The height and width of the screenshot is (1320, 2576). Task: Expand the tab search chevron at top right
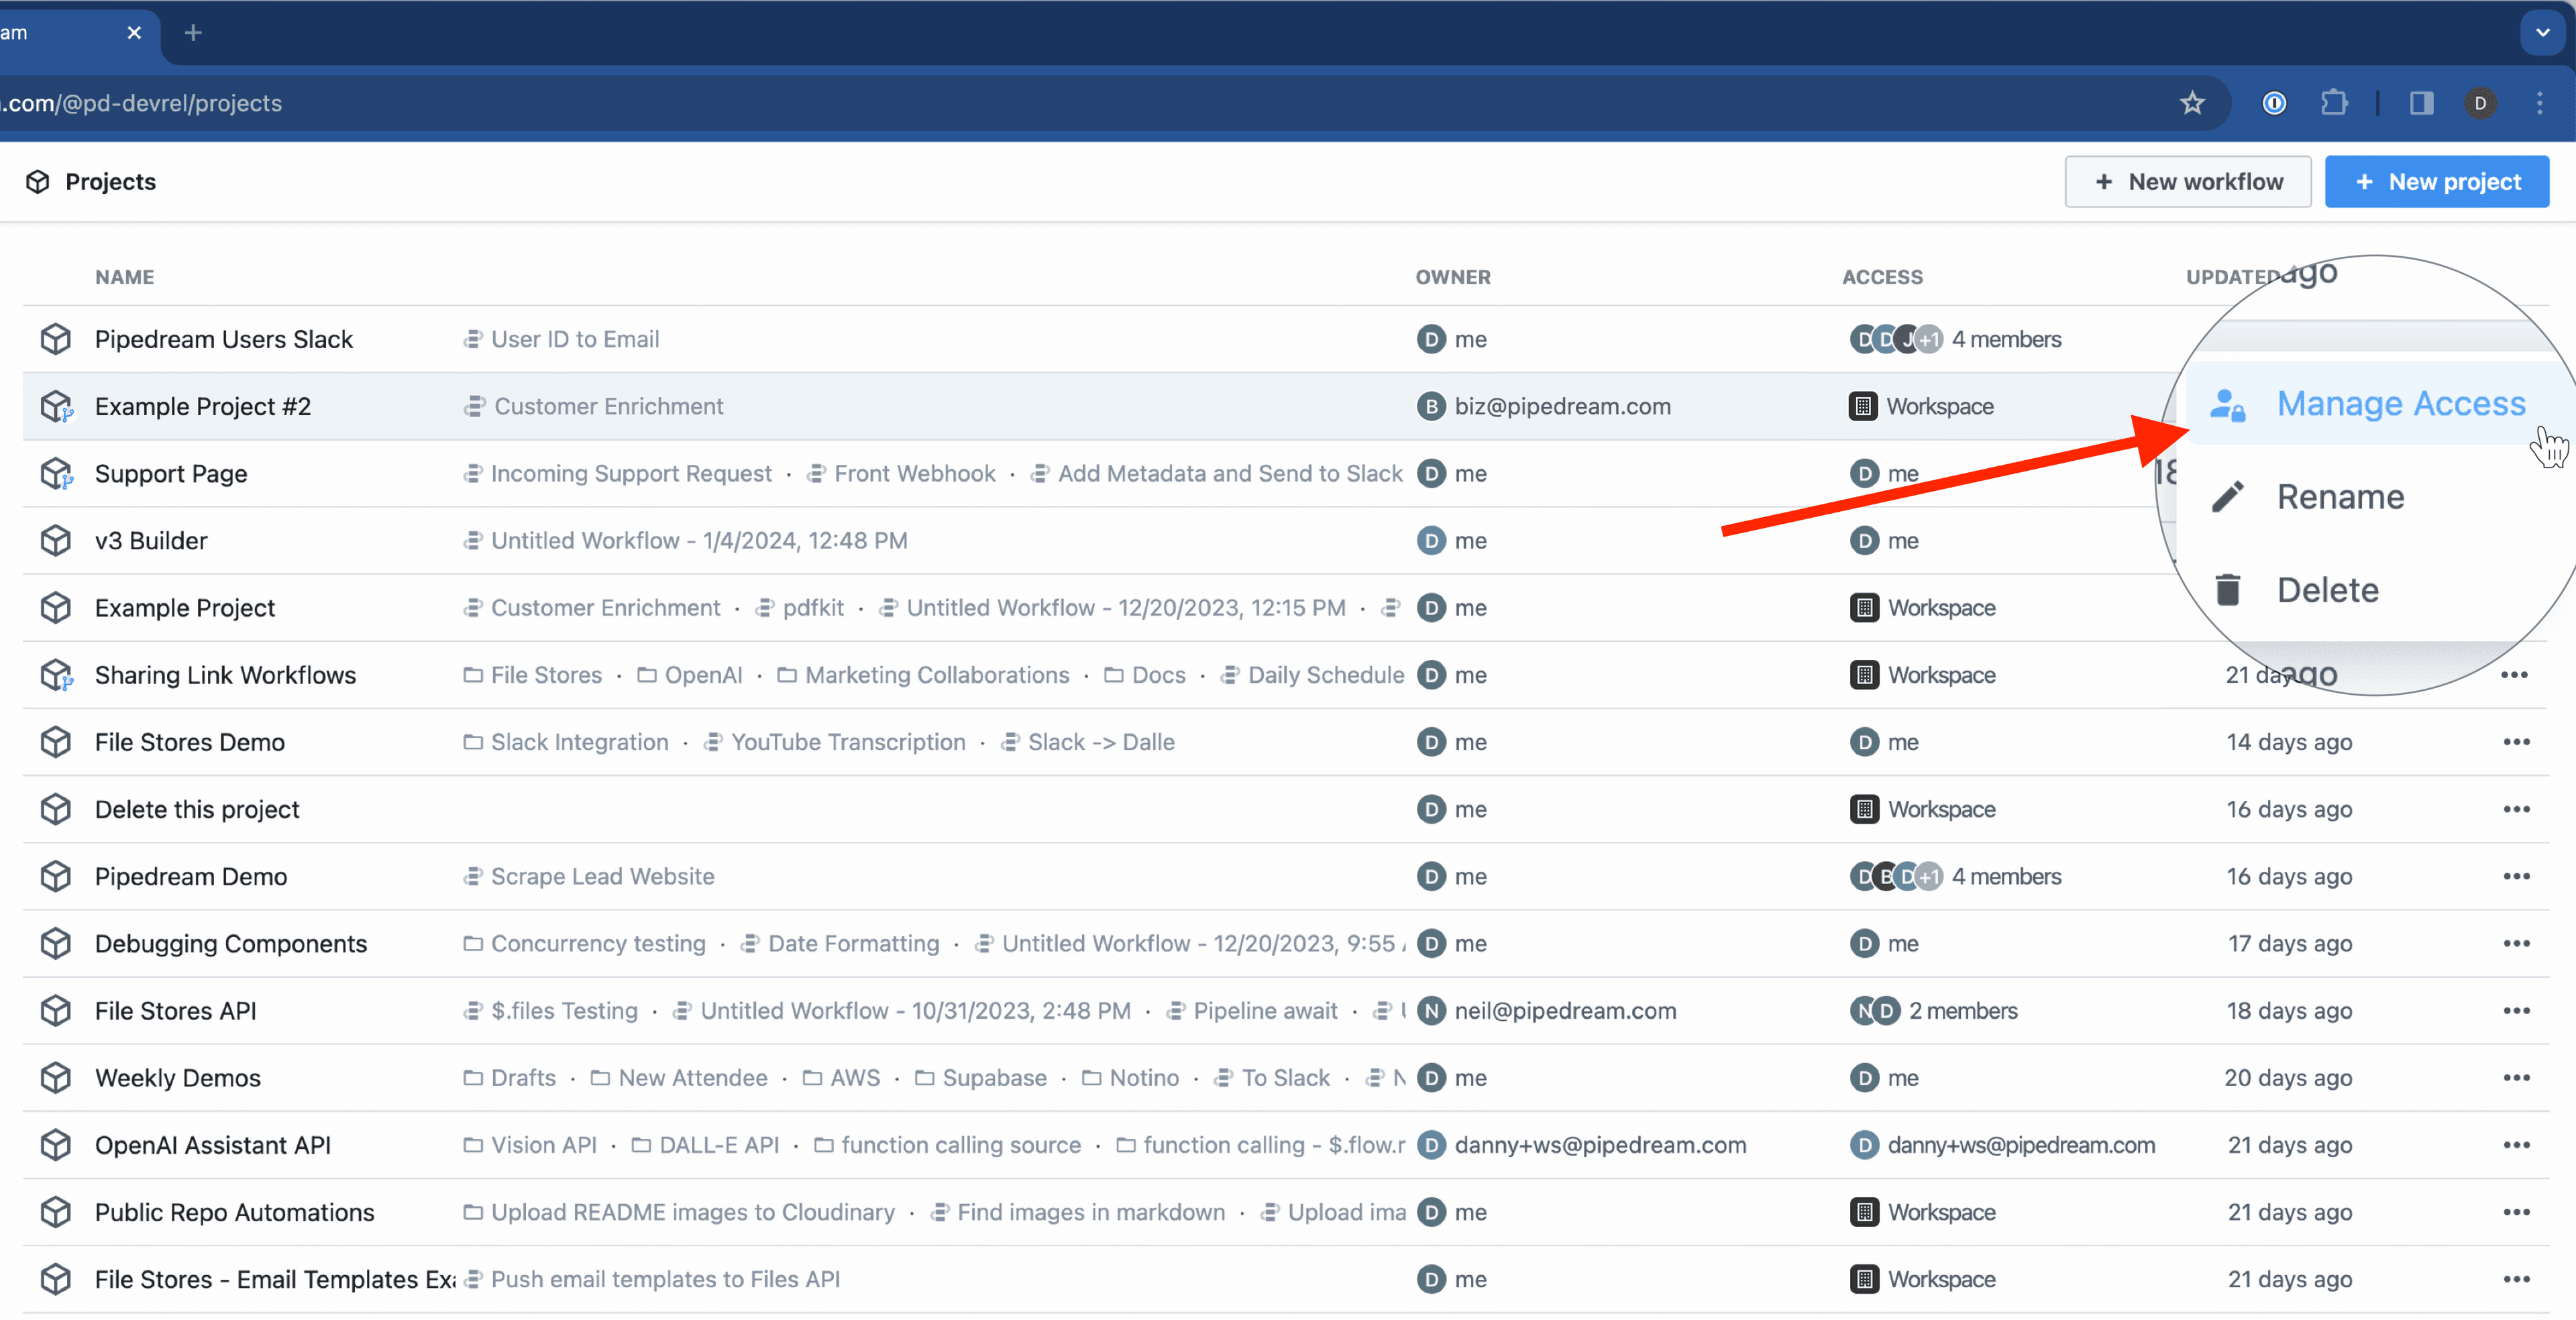tap(2542, 33)
